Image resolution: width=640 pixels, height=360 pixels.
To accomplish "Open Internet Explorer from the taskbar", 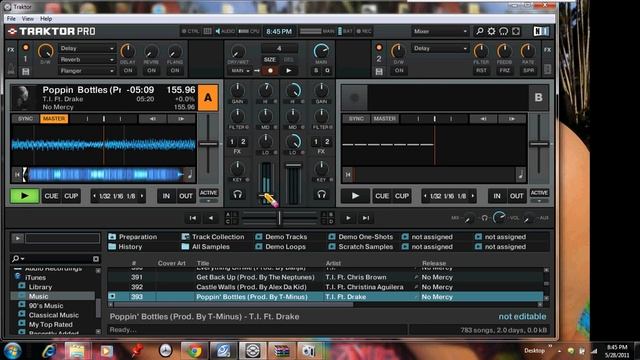I will pyautogui.click(x=49, y=351).
